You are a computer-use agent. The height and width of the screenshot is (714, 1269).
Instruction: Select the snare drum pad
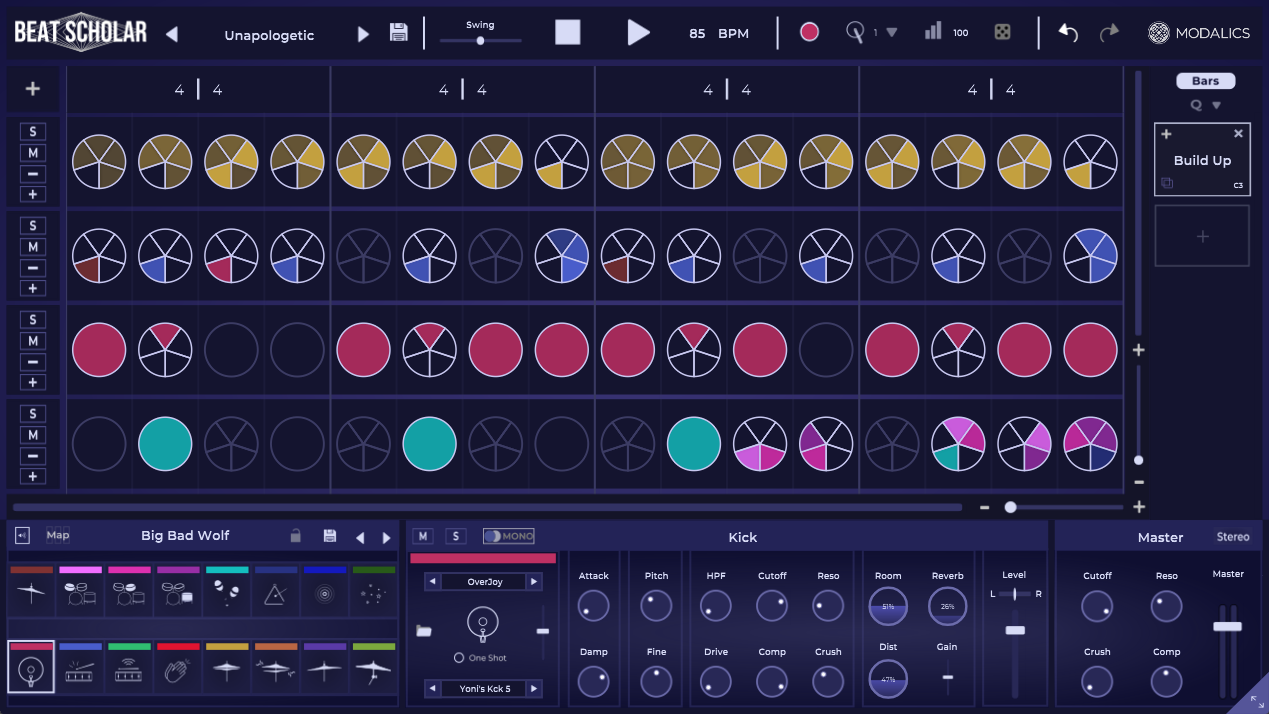click(80, 668)
